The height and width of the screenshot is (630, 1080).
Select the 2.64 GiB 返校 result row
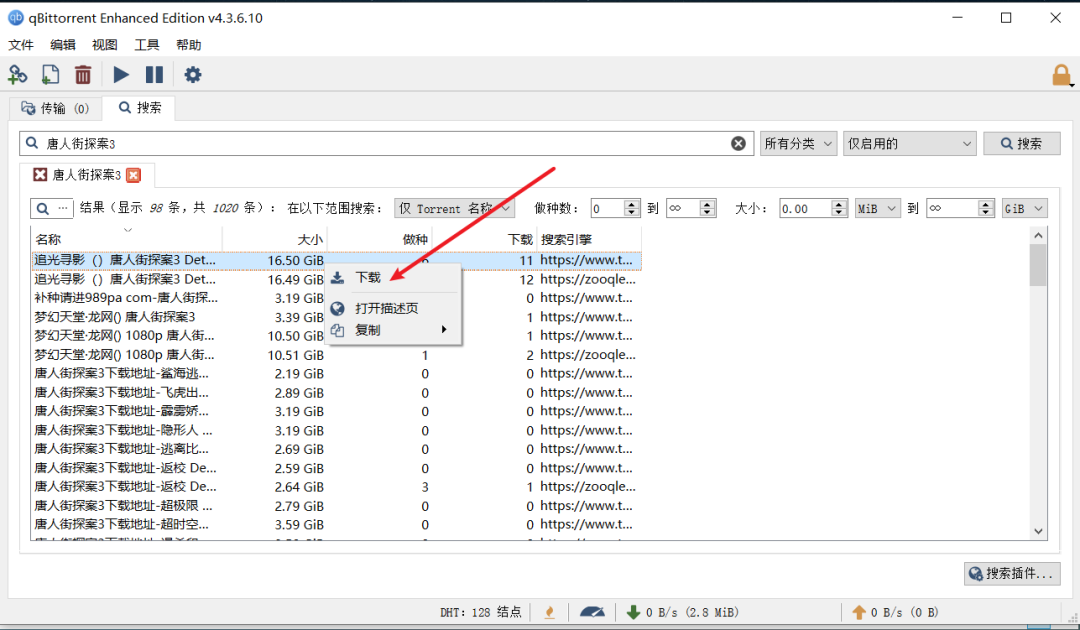point(336,487)
